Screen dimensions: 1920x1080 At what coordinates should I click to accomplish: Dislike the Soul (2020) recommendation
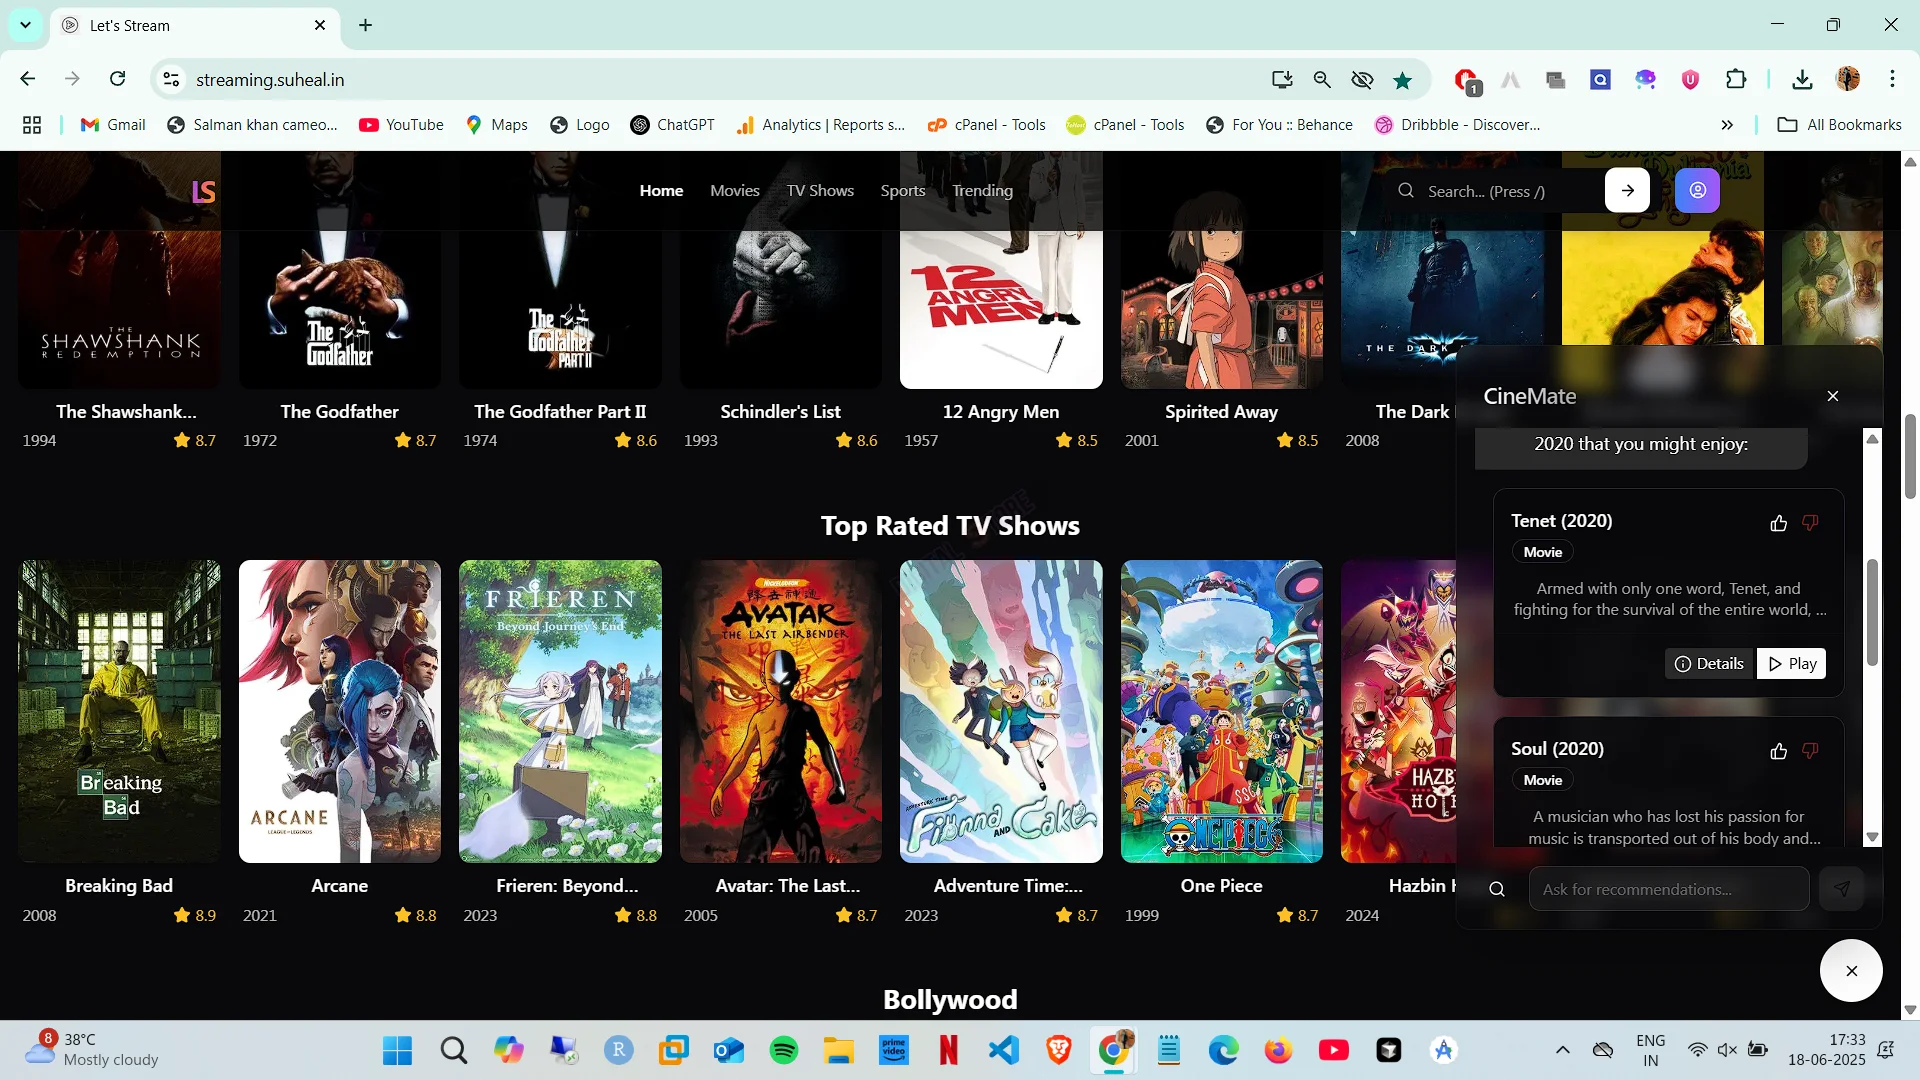pyautogui.click(x=1810, y=751)
